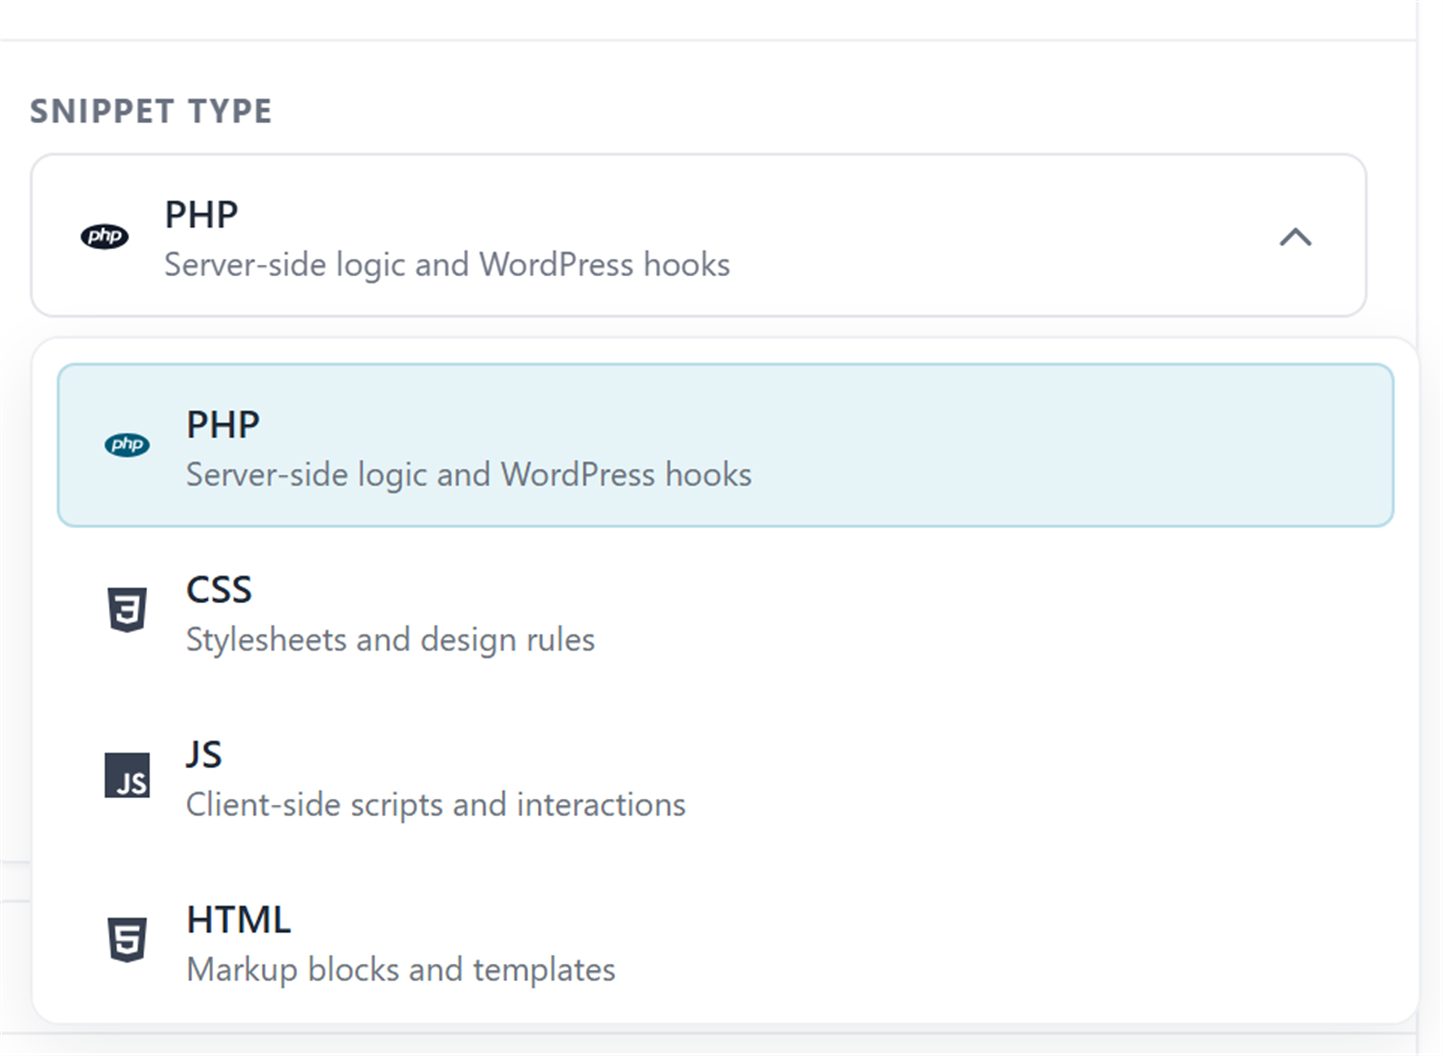The width and height of the screenshot is (1443, 1056).
Task: Click 'Markup blocks and templates' description
Action: (401, 969)
